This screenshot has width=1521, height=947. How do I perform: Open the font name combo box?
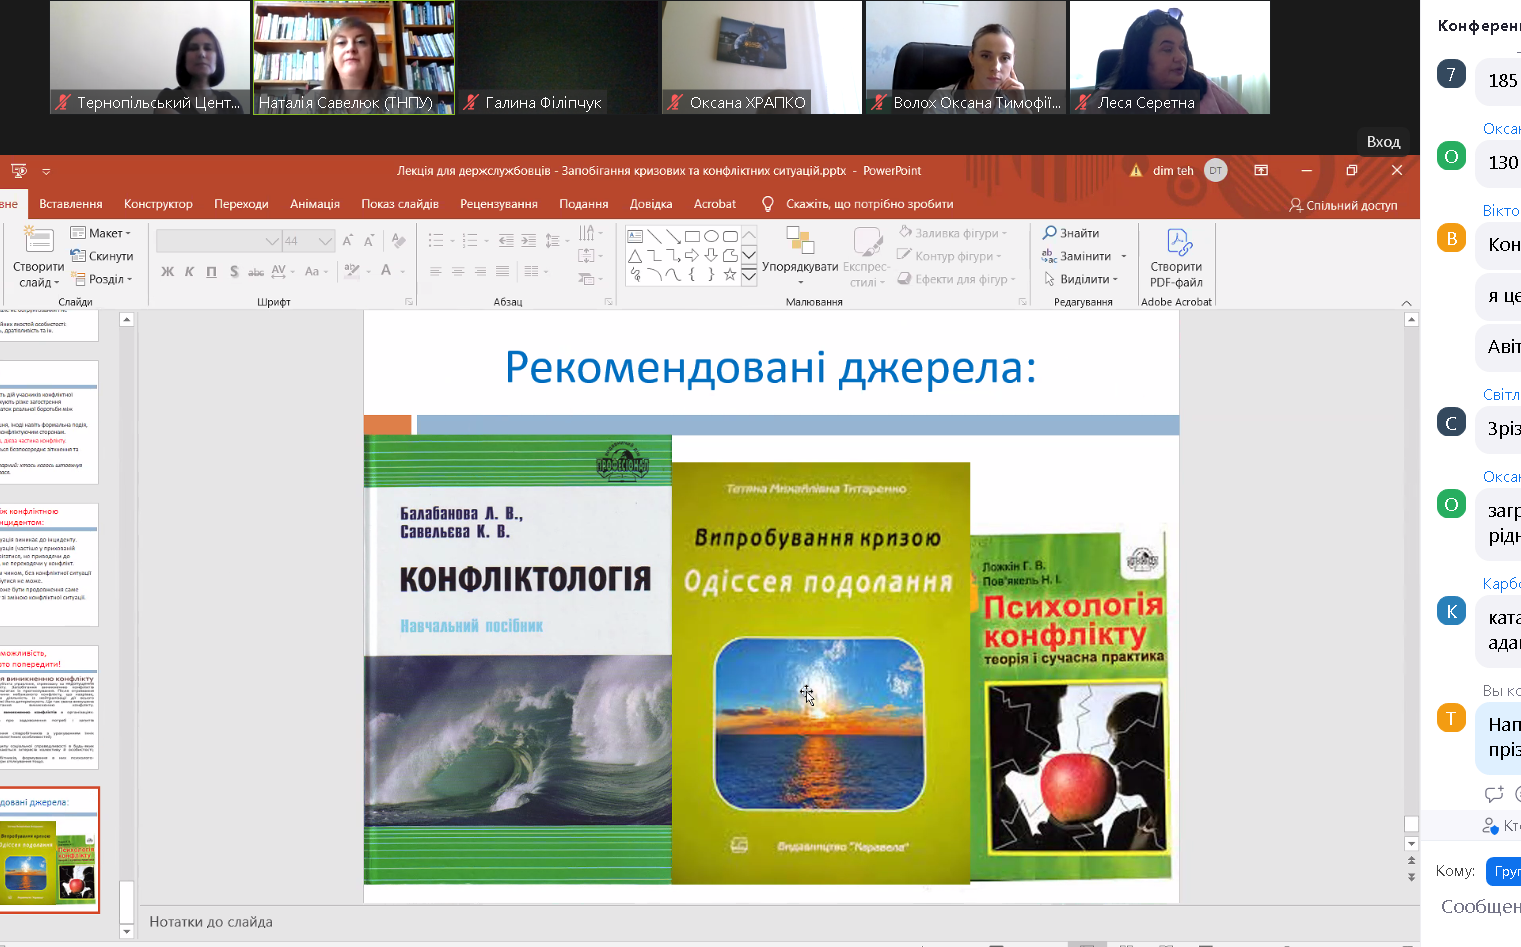(x=218, y=241)
